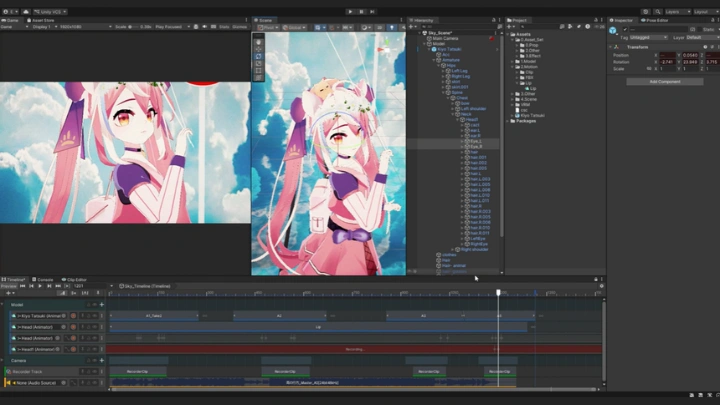This screenshot has height=405, width=720.
Task: Switch to the Console tab
Action: point(43,279)
